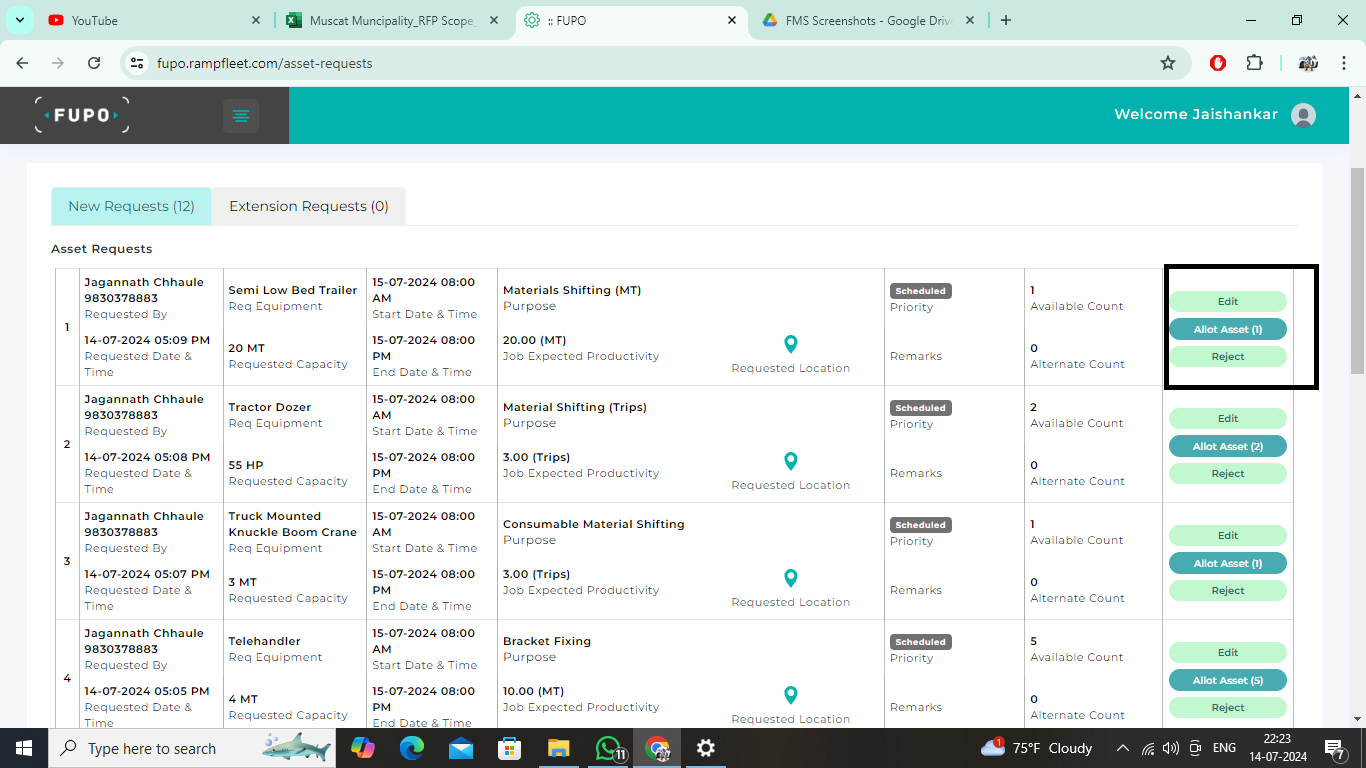Viewport: 1366px width, 768px height.
Task: Bookmark this page with the star icon
Action: click(x=1167, y=63)
